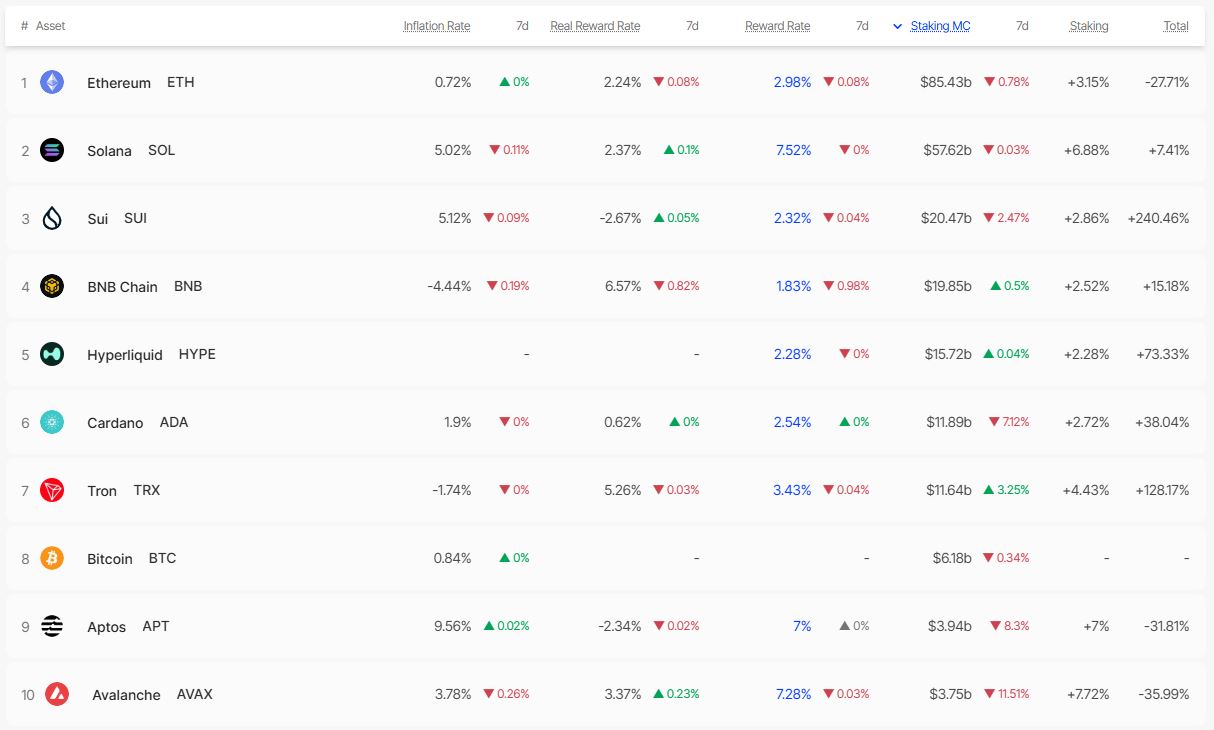Screen dimensions: 1214x730
Task: Click the Asset column header
Action: click(x=51, y=26)
